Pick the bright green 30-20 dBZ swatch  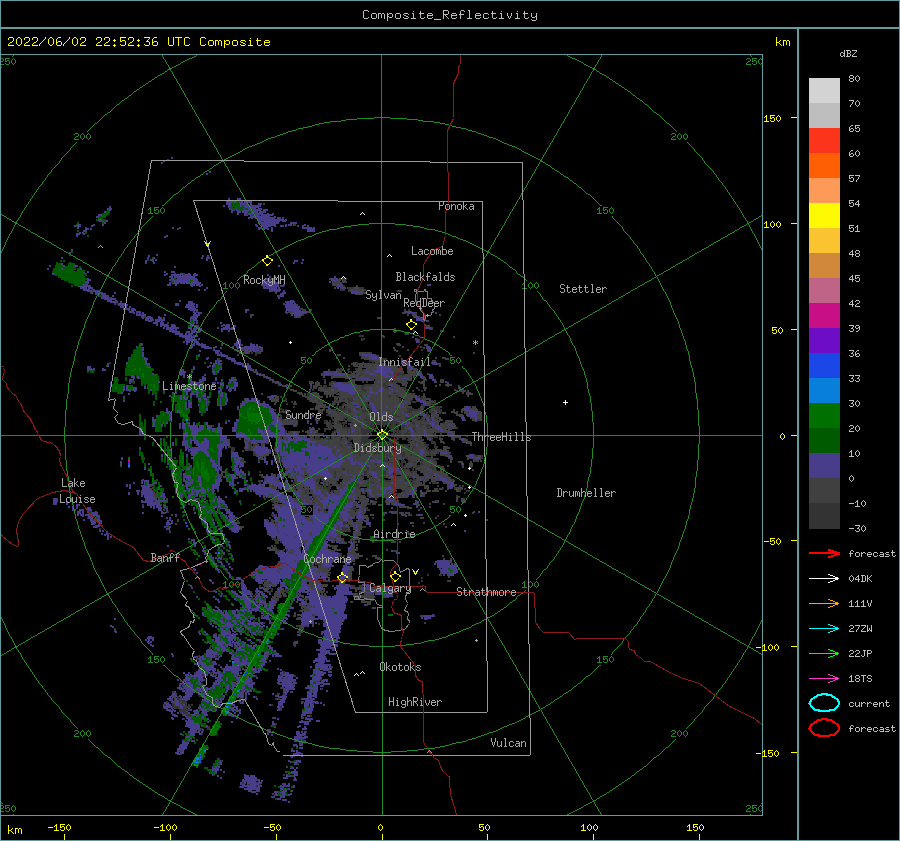tap(824, 416)
